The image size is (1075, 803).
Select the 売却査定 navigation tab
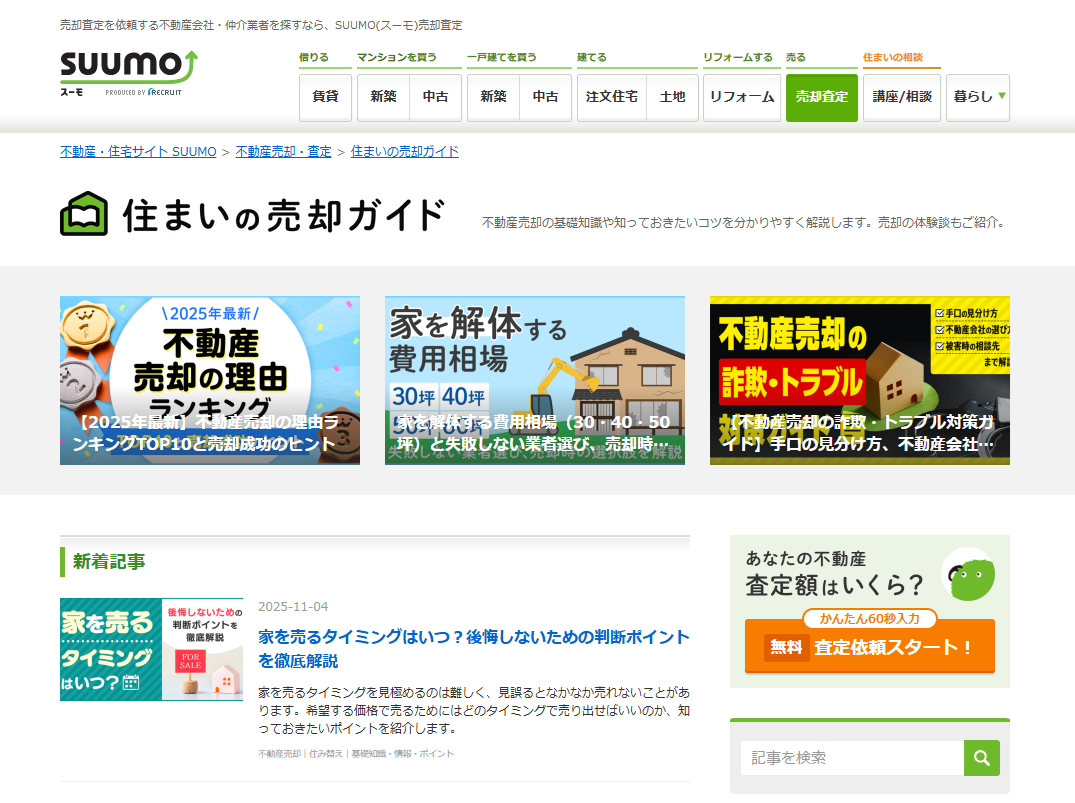[821, 97]
